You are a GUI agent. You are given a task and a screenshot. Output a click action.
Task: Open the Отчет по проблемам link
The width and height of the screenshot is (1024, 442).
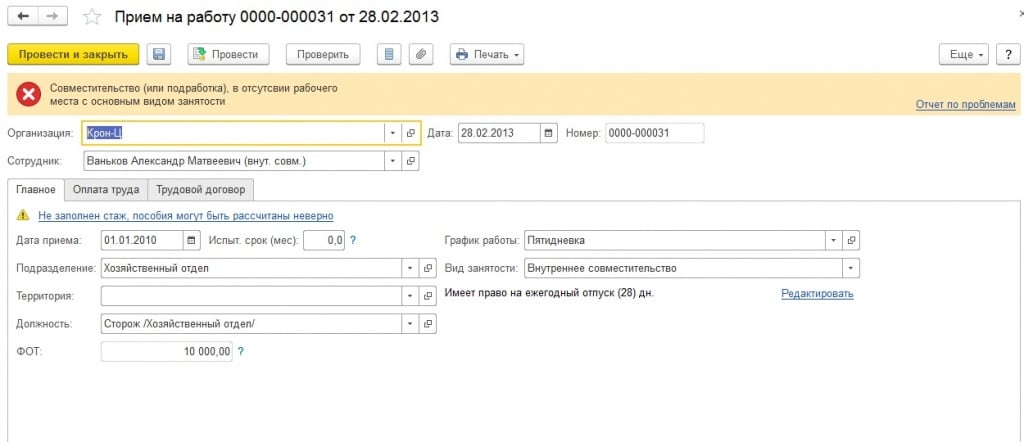965,104
